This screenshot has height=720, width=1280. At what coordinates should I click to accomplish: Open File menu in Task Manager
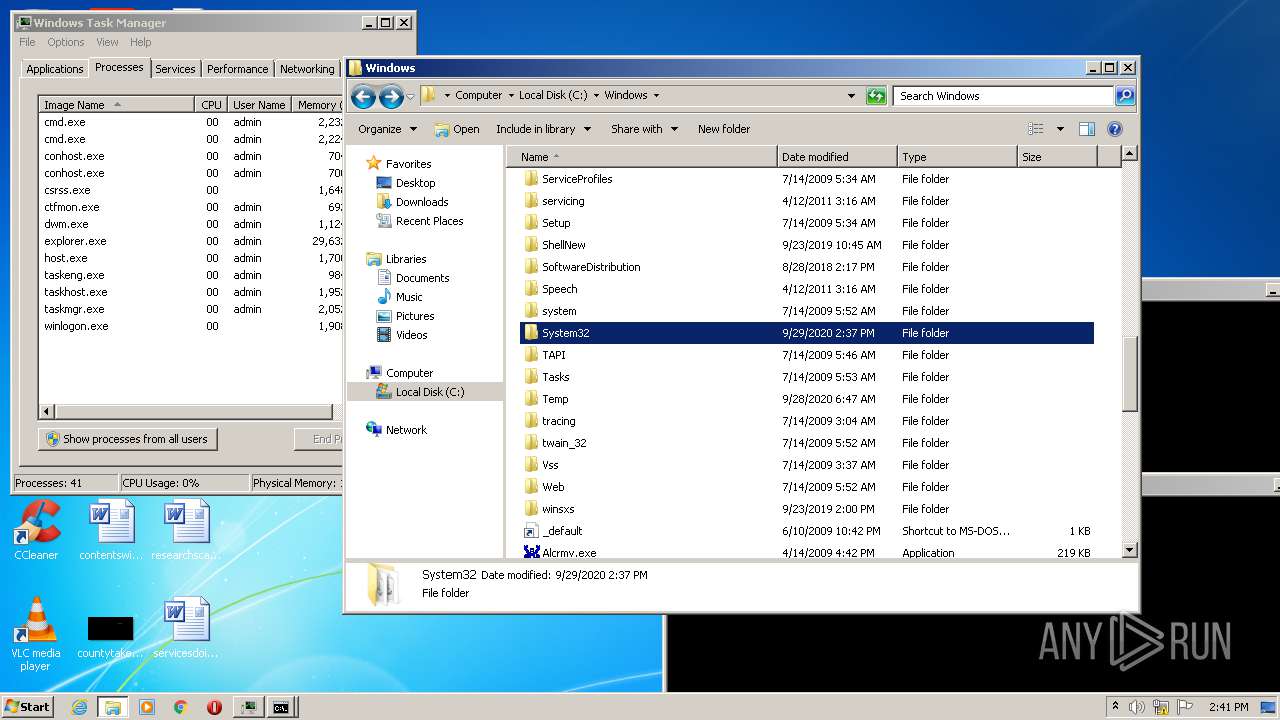click(x=27, y=42)
